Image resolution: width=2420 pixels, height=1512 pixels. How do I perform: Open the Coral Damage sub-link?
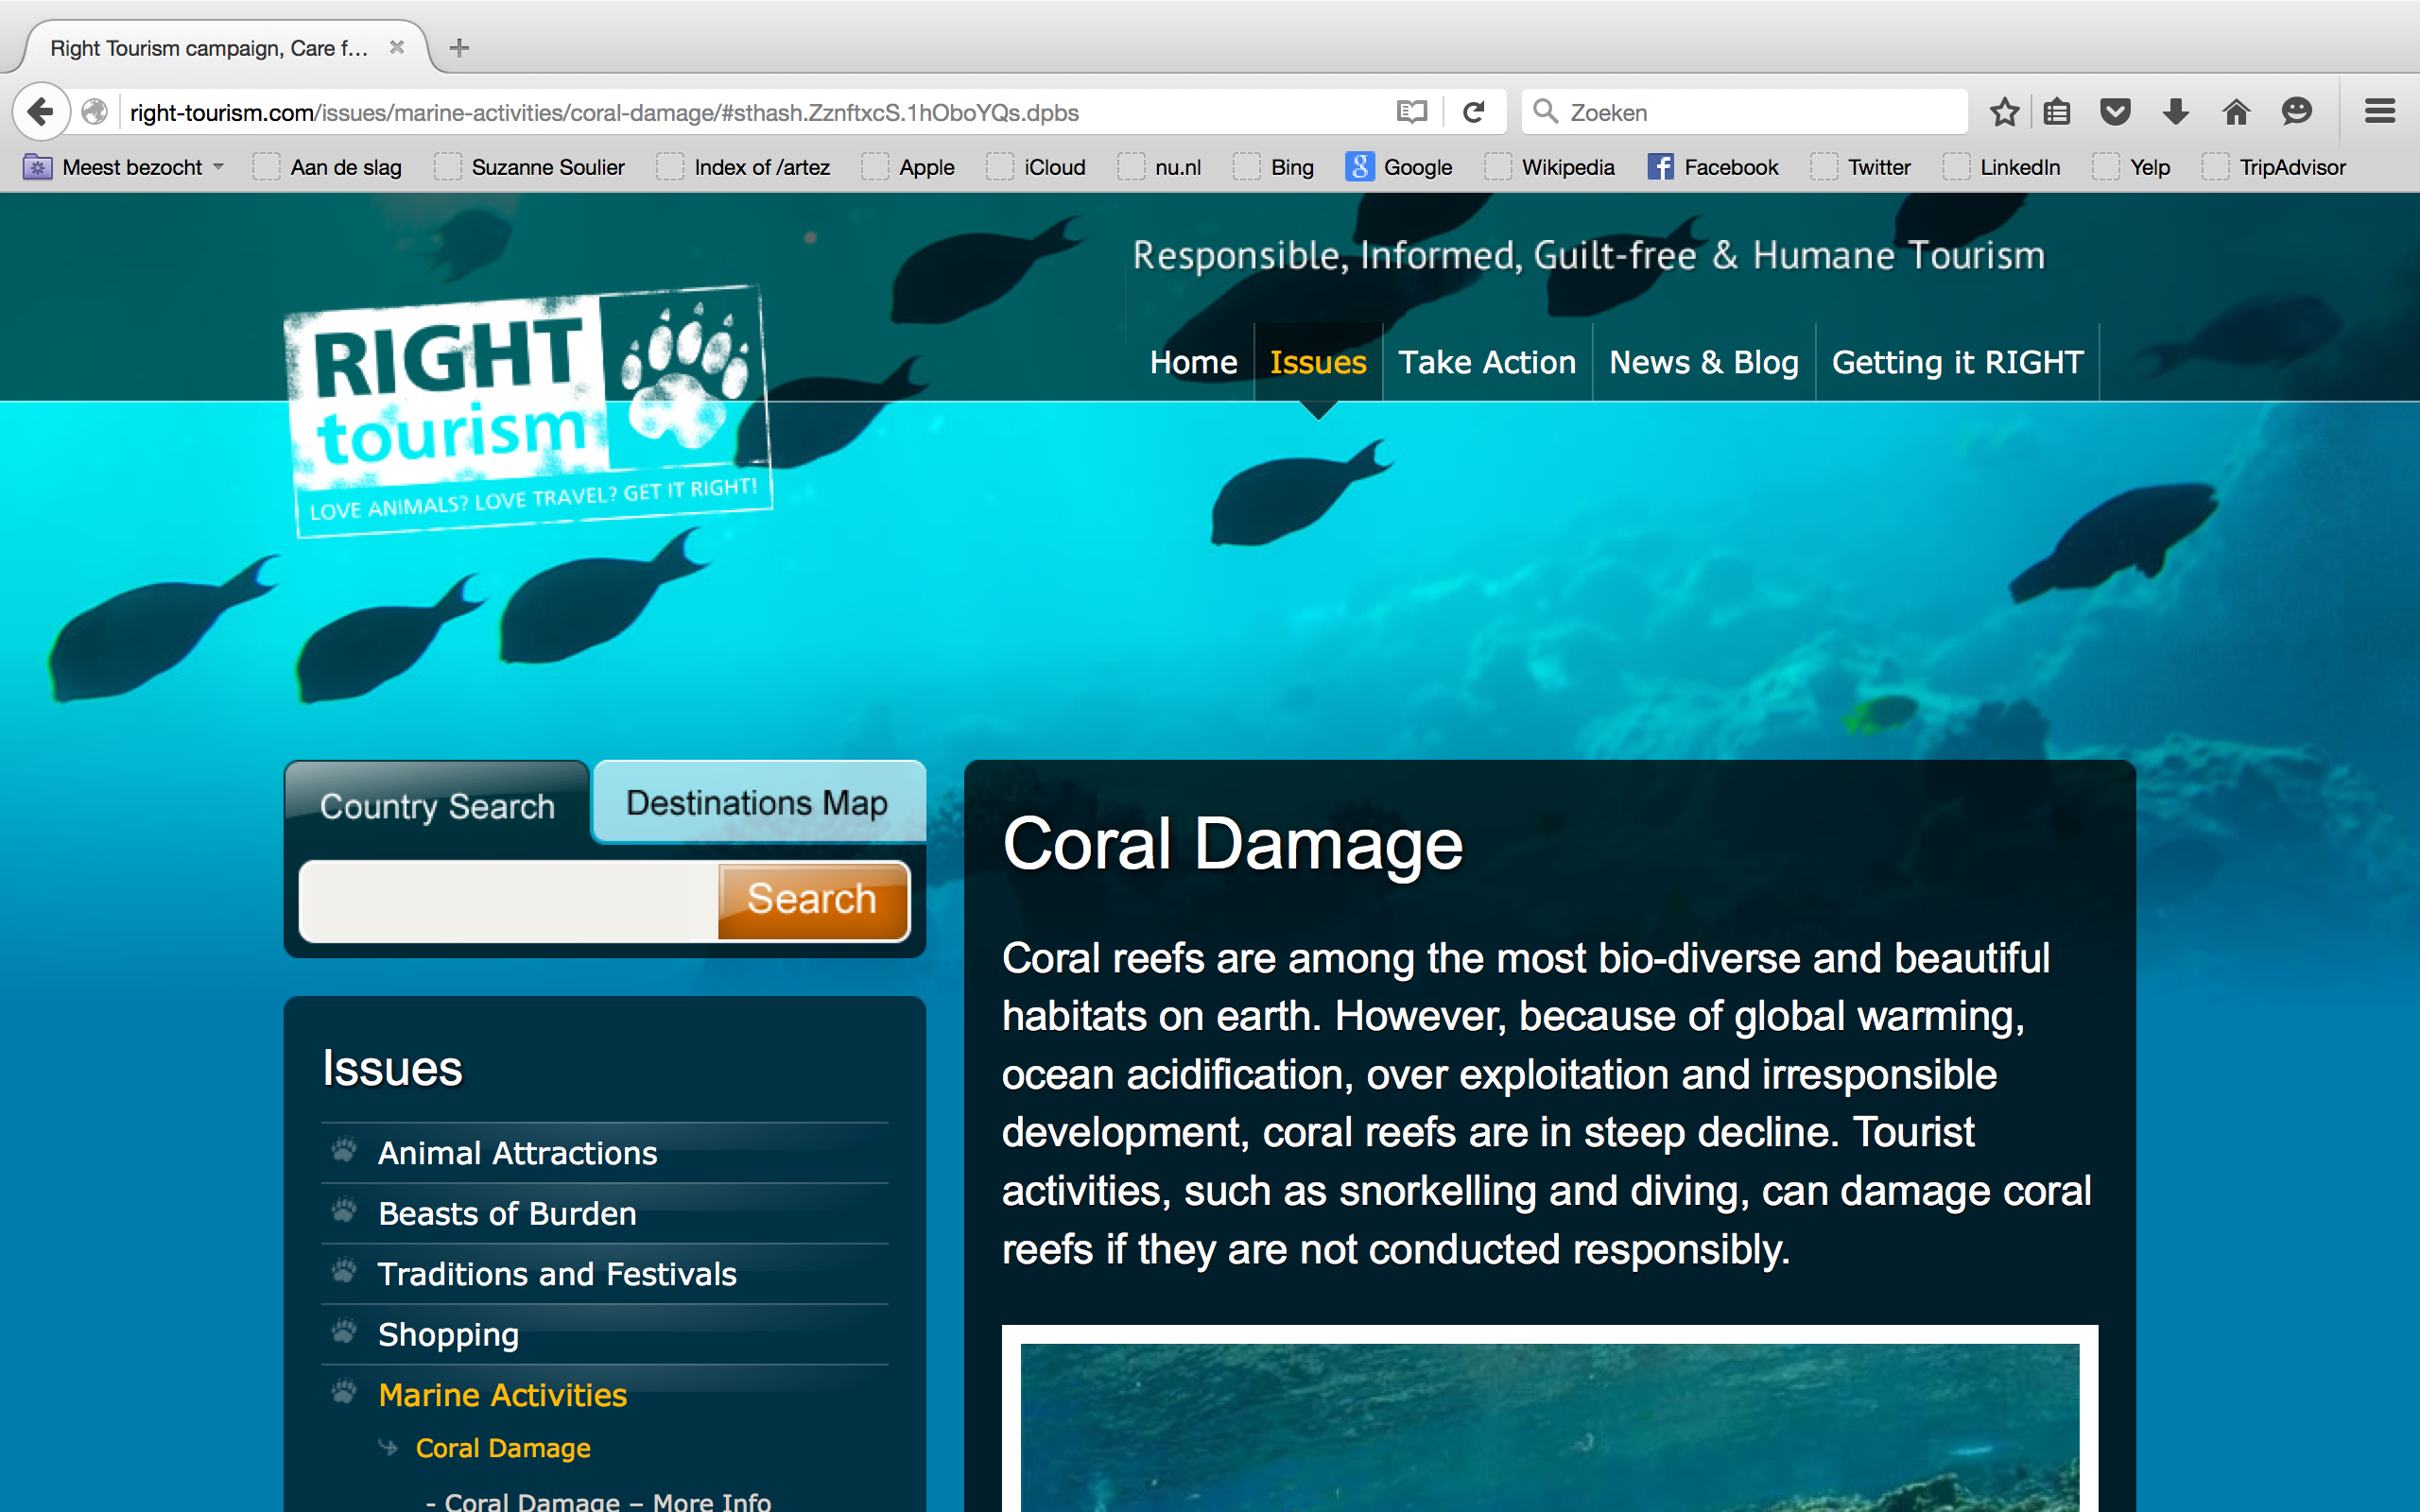point(503,1448)
